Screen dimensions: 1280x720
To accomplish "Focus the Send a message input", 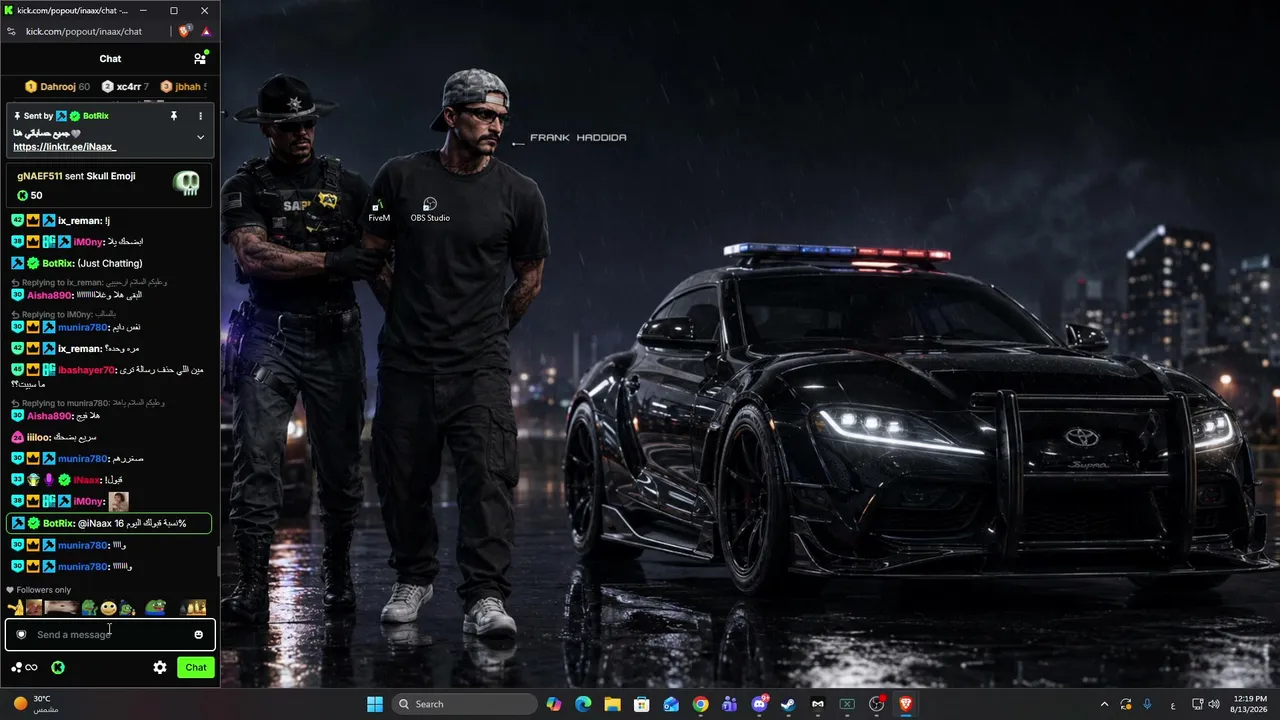I will pos(110,635).
